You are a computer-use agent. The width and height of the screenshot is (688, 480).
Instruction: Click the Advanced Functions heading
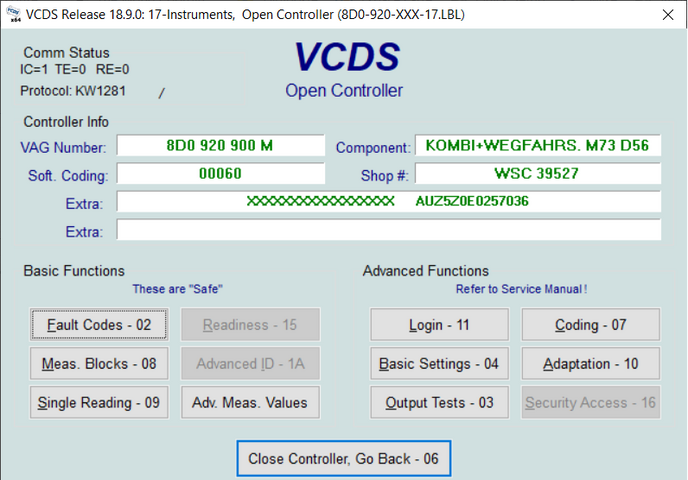click(x=426, y=271)
